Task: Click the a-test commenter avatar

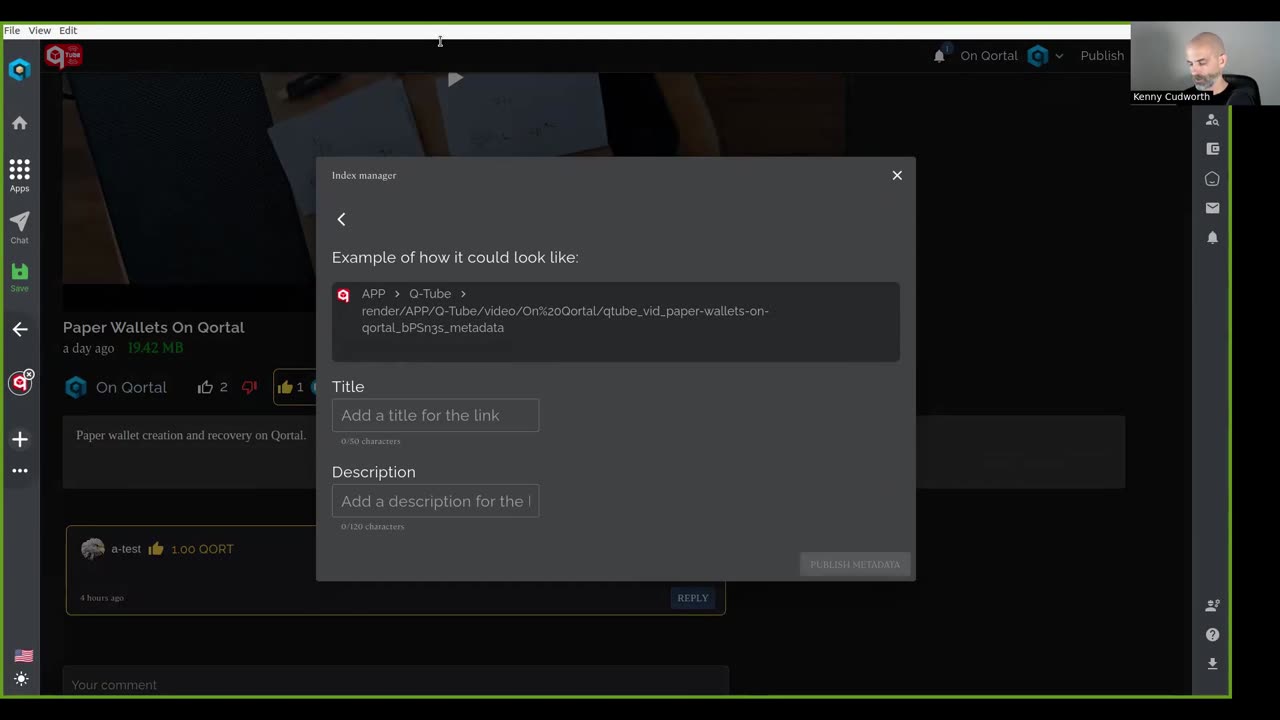Action: click(x=93, y=549)
